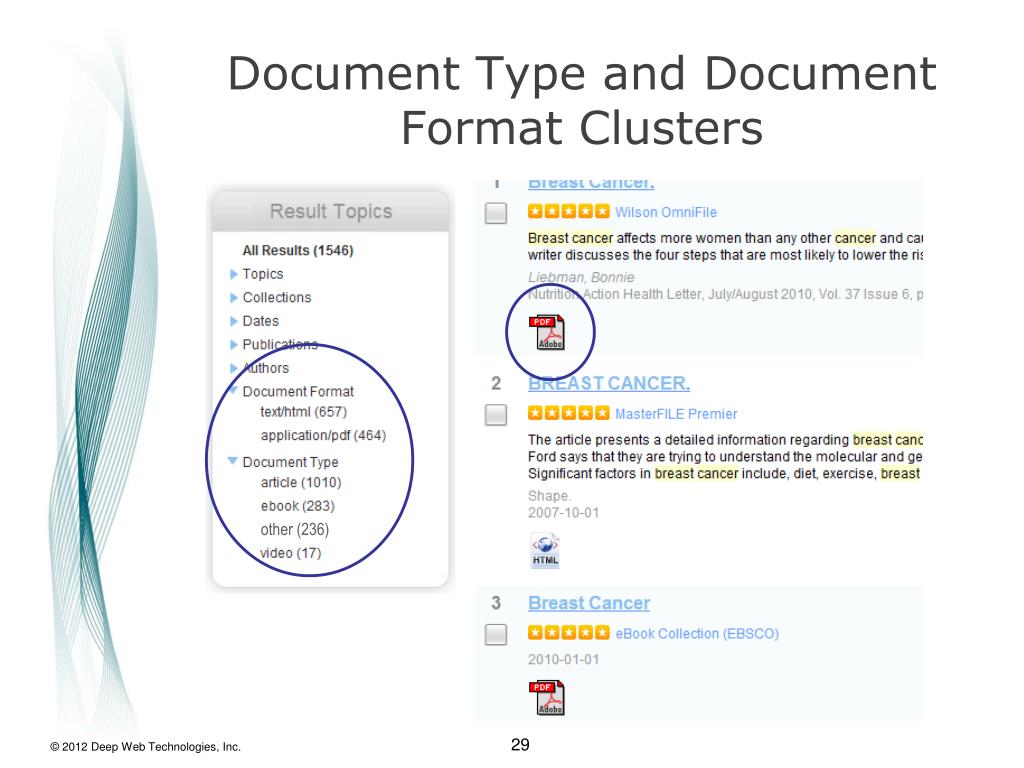Select the Dates cluster label
This screenshot has height=768, width=1024.
261,321
